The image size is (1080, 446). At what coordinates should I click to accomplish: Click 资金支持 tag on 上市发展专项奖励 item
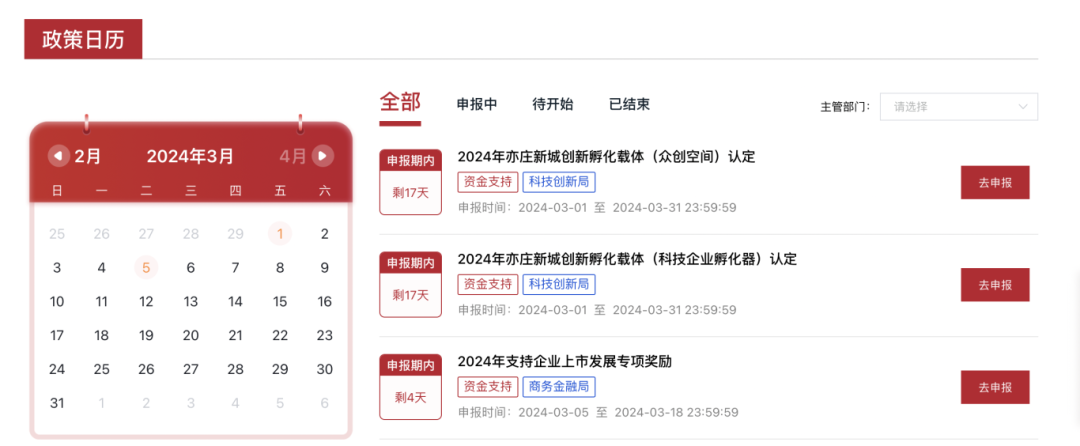point(488,386)
